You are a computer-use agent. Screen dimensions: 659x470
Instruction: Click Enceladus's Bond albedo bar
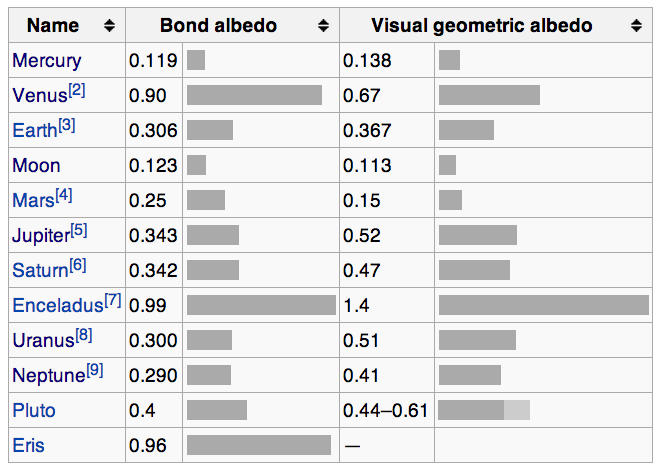261,306
